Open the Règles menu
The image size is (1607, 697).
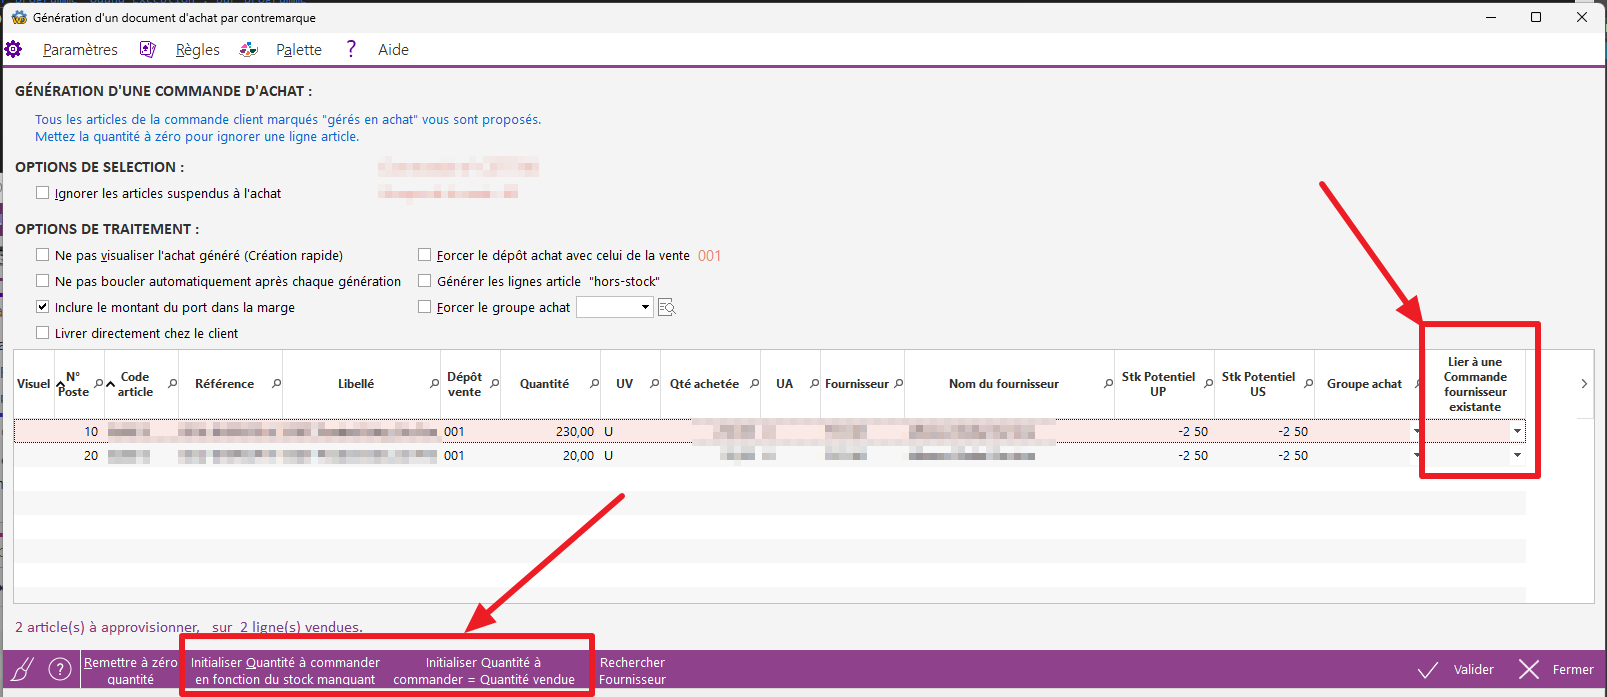[197, 49]
